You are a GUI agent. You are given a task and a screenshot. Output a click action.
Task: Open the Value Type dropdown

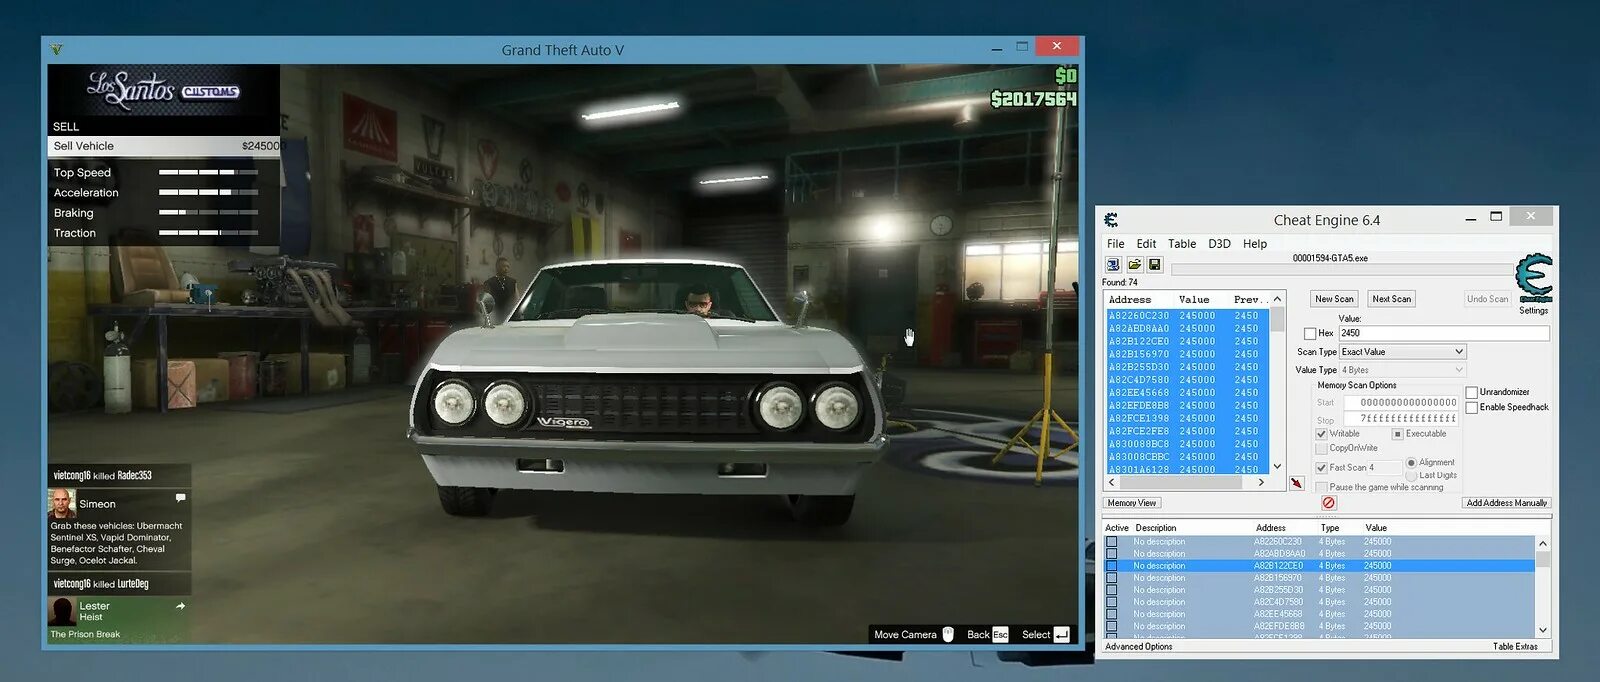coord(1403,370)
